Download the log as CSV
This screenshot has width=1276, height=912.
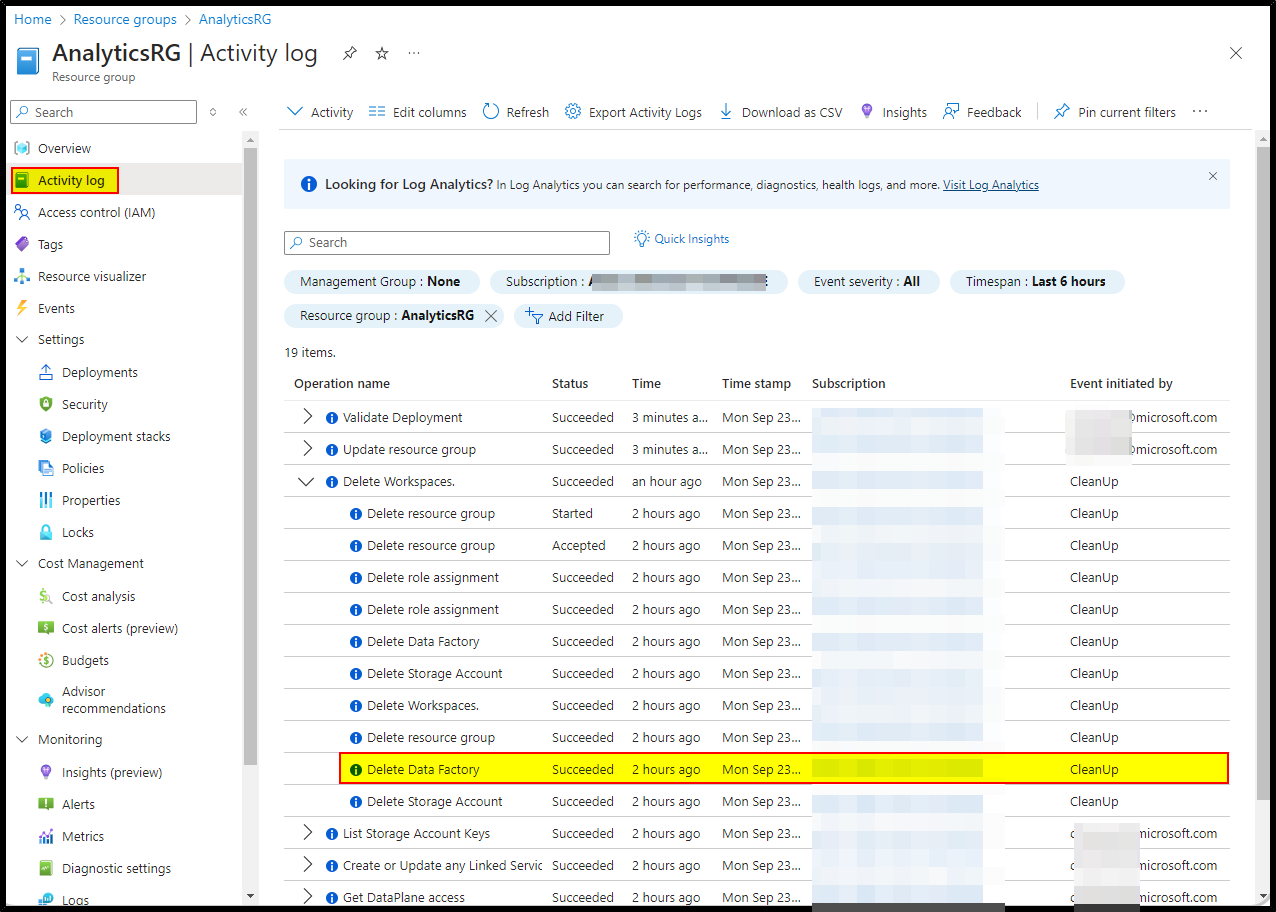[x=780, y=112]
